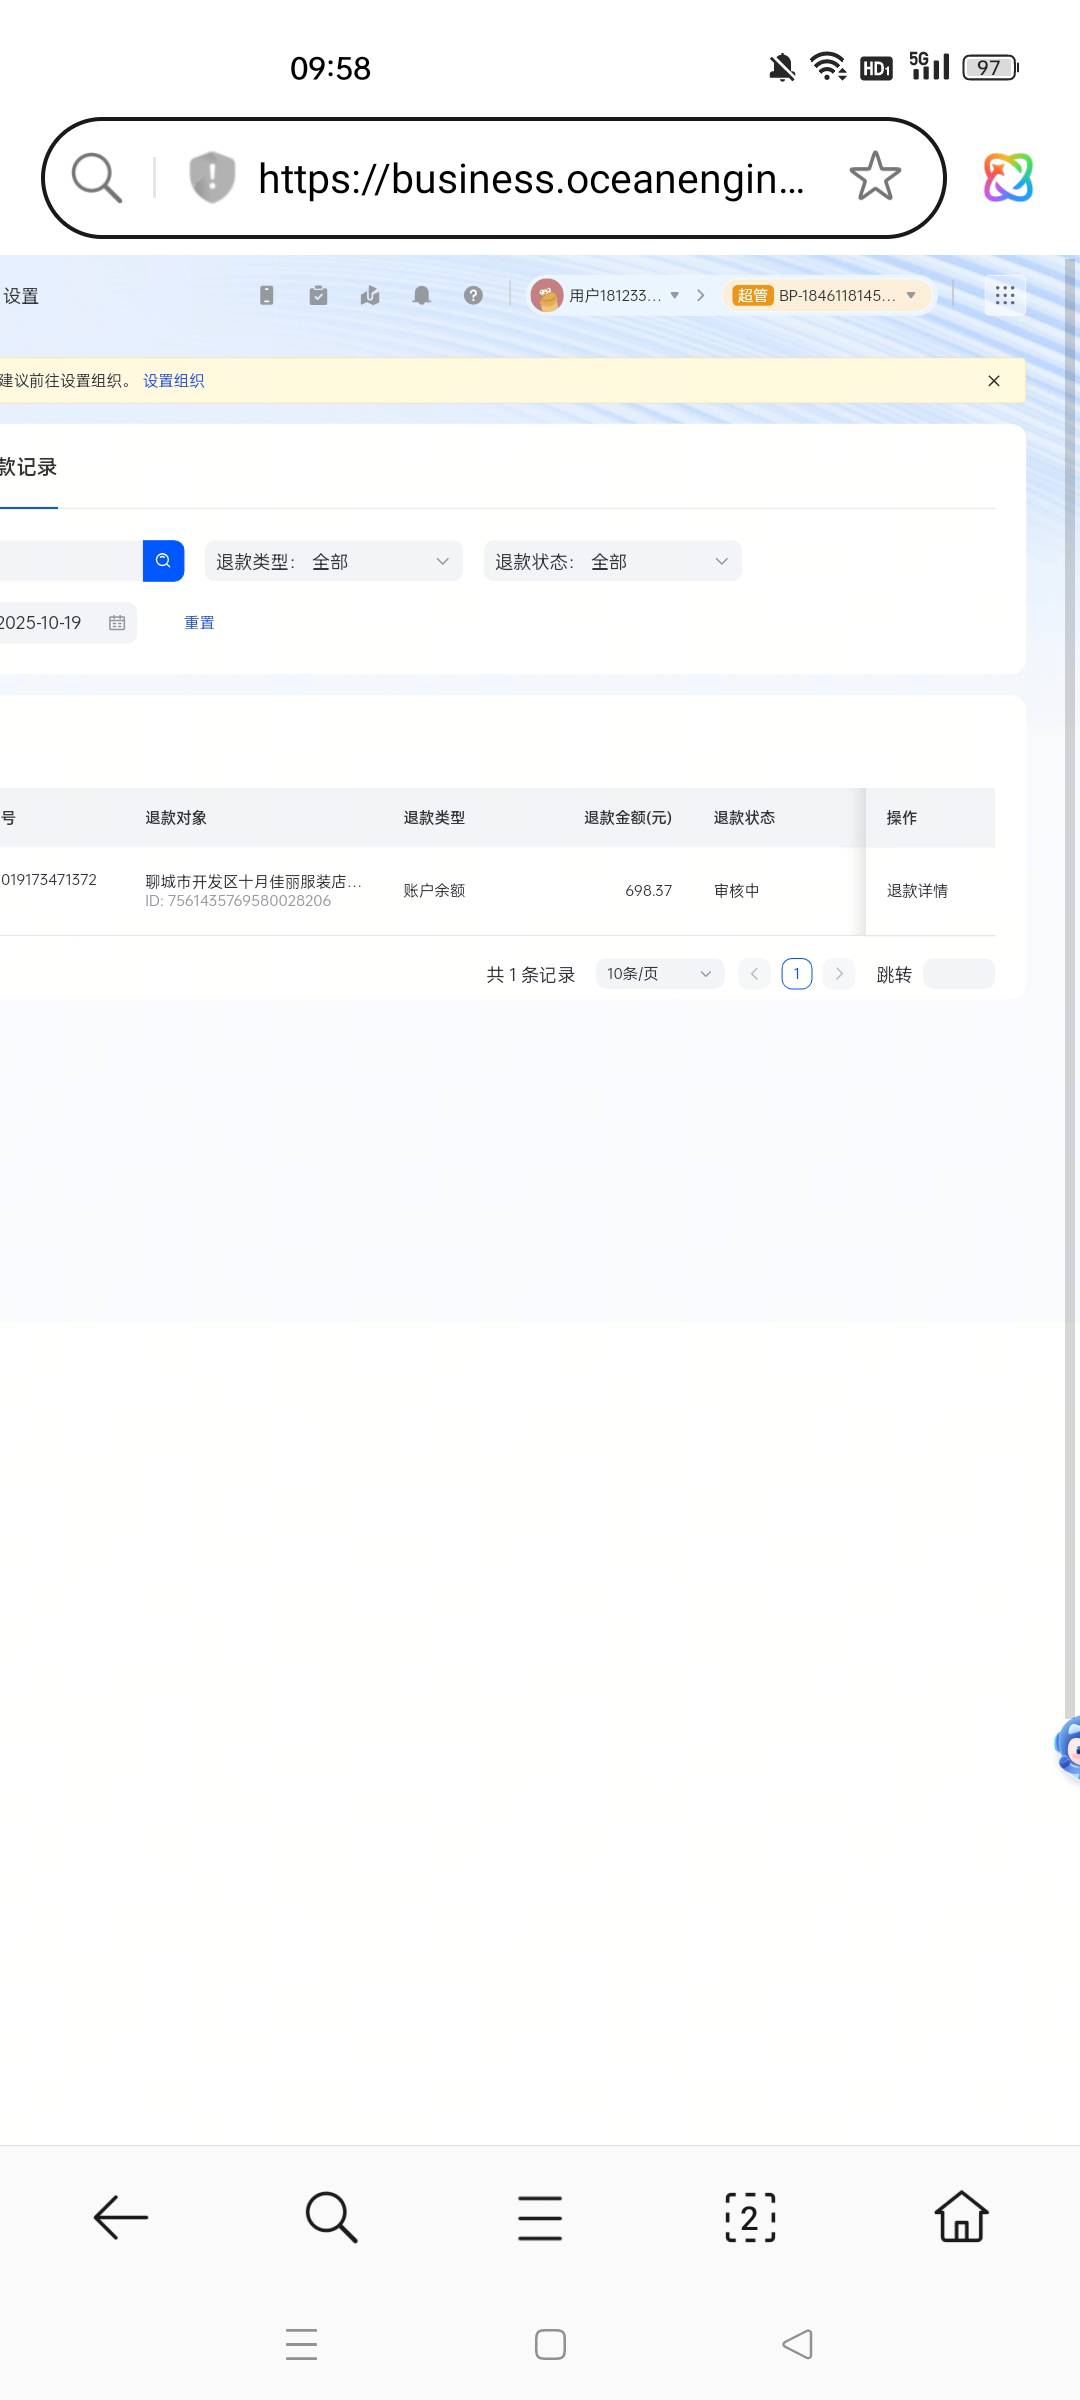Click the 重置 reset link

(199, 623)
